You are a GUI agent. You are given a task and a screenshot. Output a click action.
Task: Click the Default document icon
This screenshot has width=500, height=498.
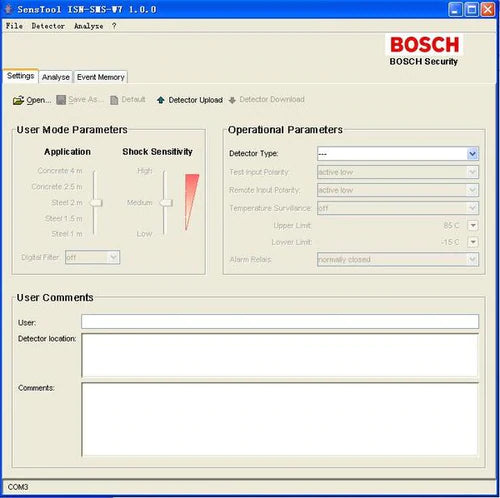[114, 100]
